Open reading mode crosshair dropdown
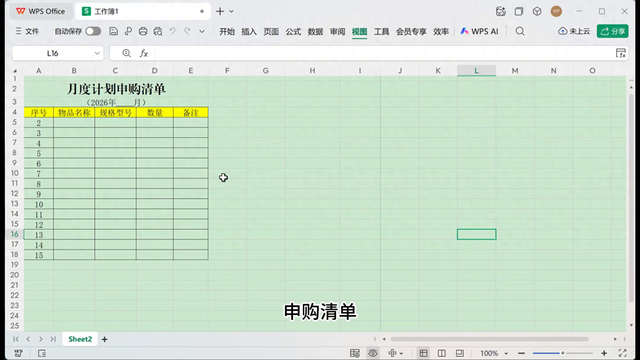 coord(396,353)
